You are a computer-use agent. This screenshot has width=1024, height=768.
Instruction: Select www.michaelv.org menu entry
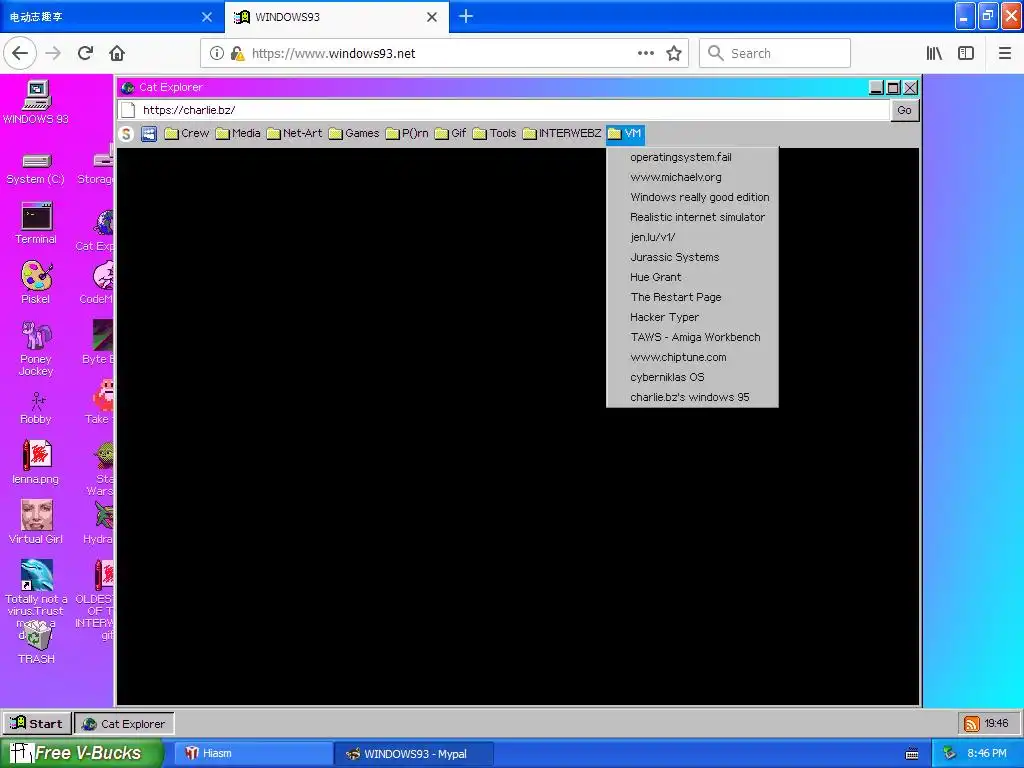692,178
